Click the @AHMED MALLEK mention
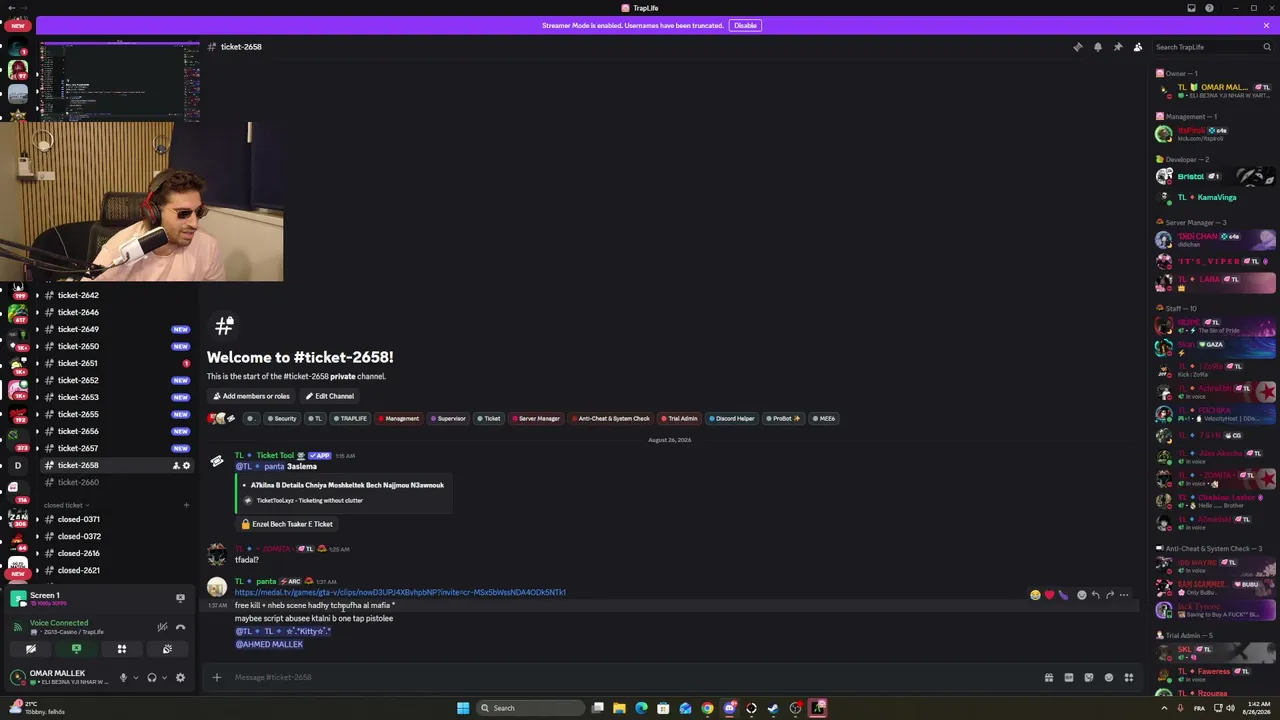The image size is (1280, 720). [269, 644]
